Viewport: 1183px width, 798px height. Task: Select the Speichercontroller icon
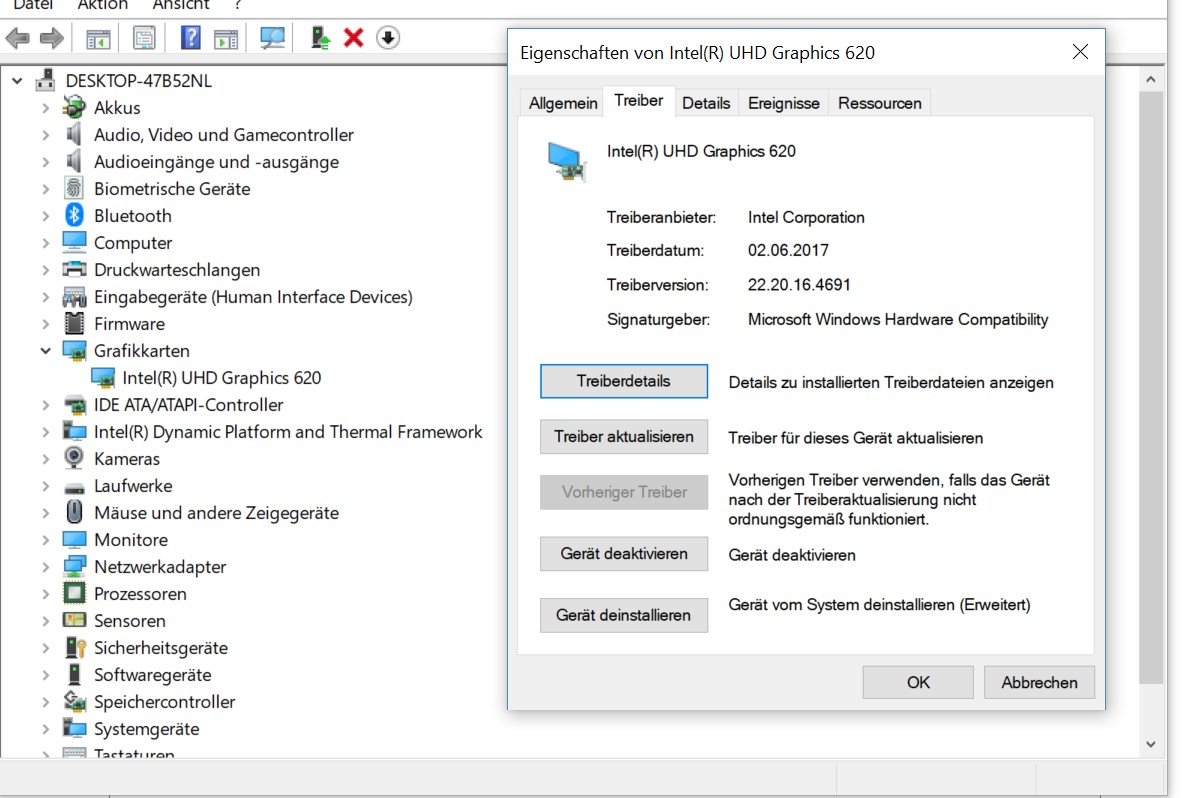click(74, 701)
